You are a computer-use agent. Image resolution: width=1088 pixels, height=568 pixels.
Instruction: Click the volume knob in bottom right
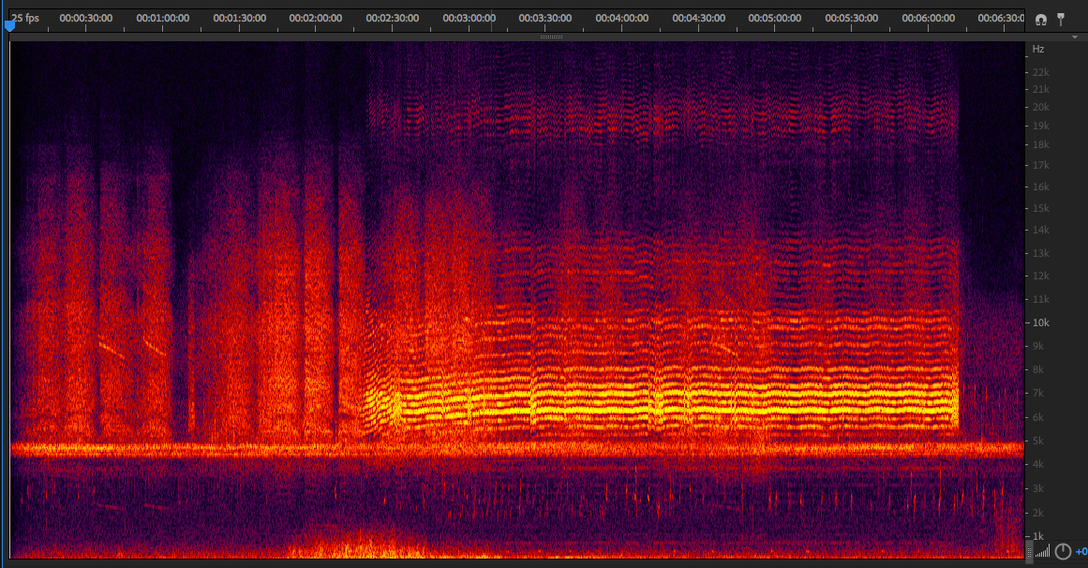[1063, 552]
